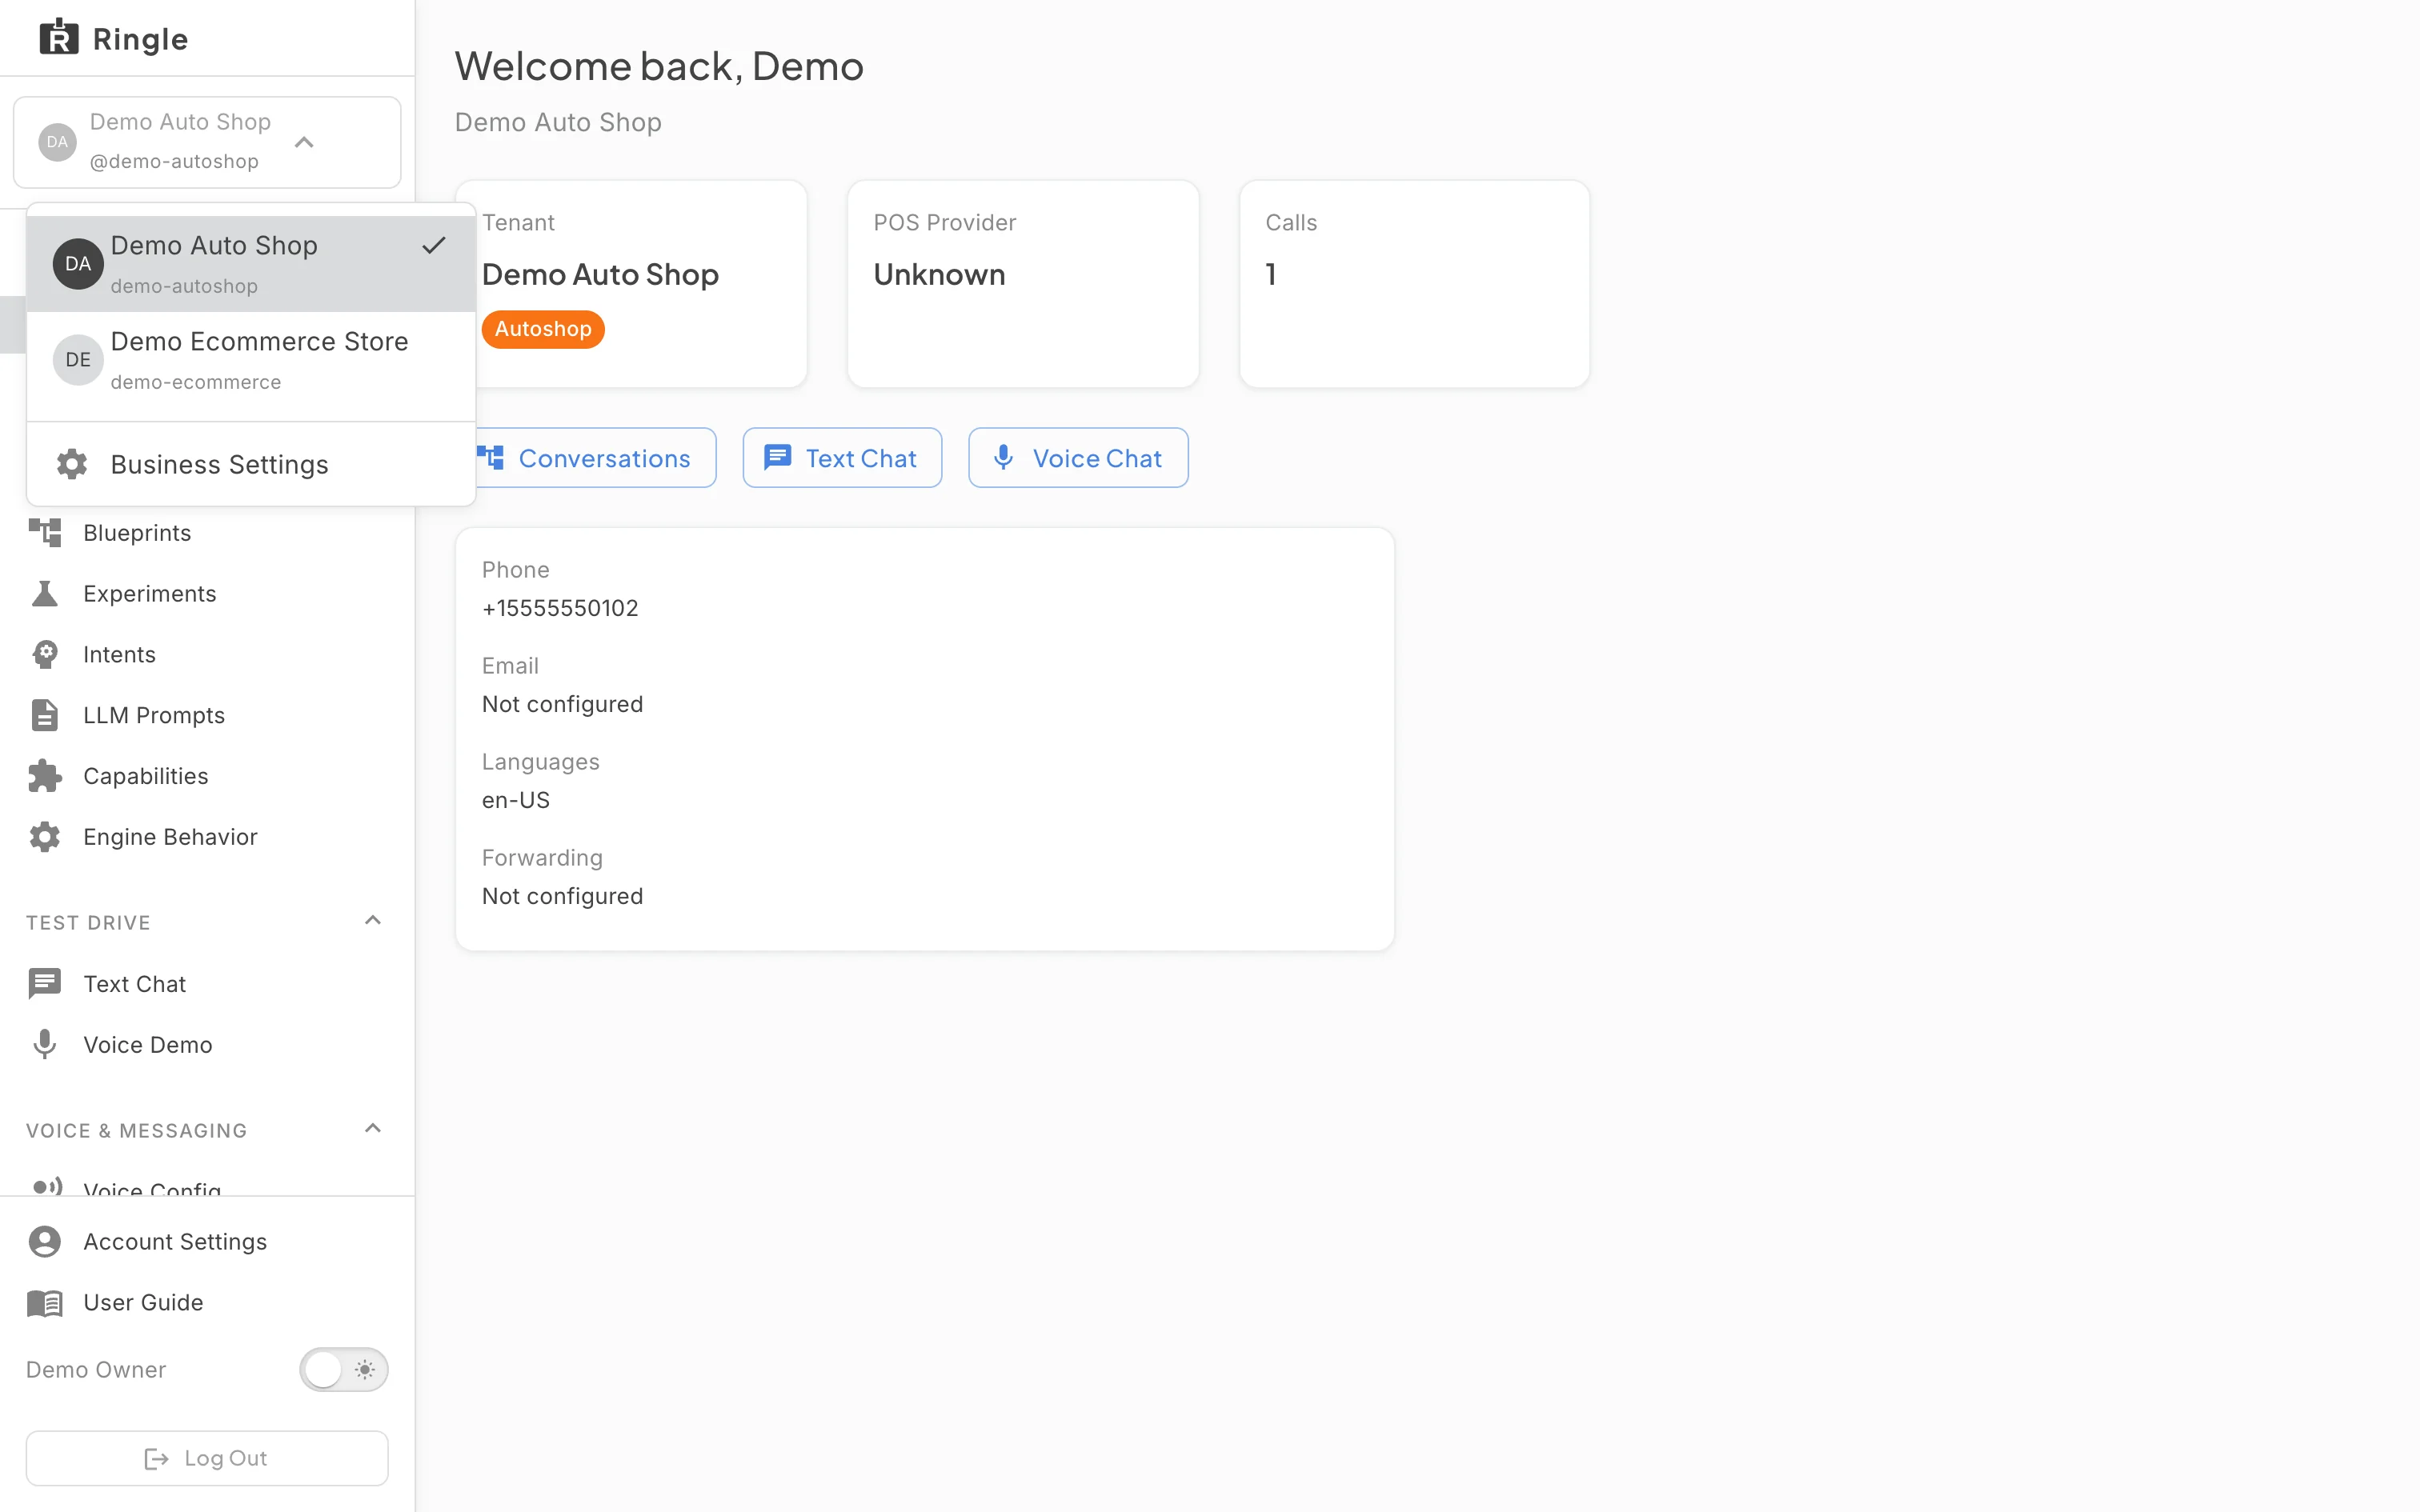Click the DA avatar in tenant list
Screen dimensions: 2420x1512
click(x=78, y=264)
